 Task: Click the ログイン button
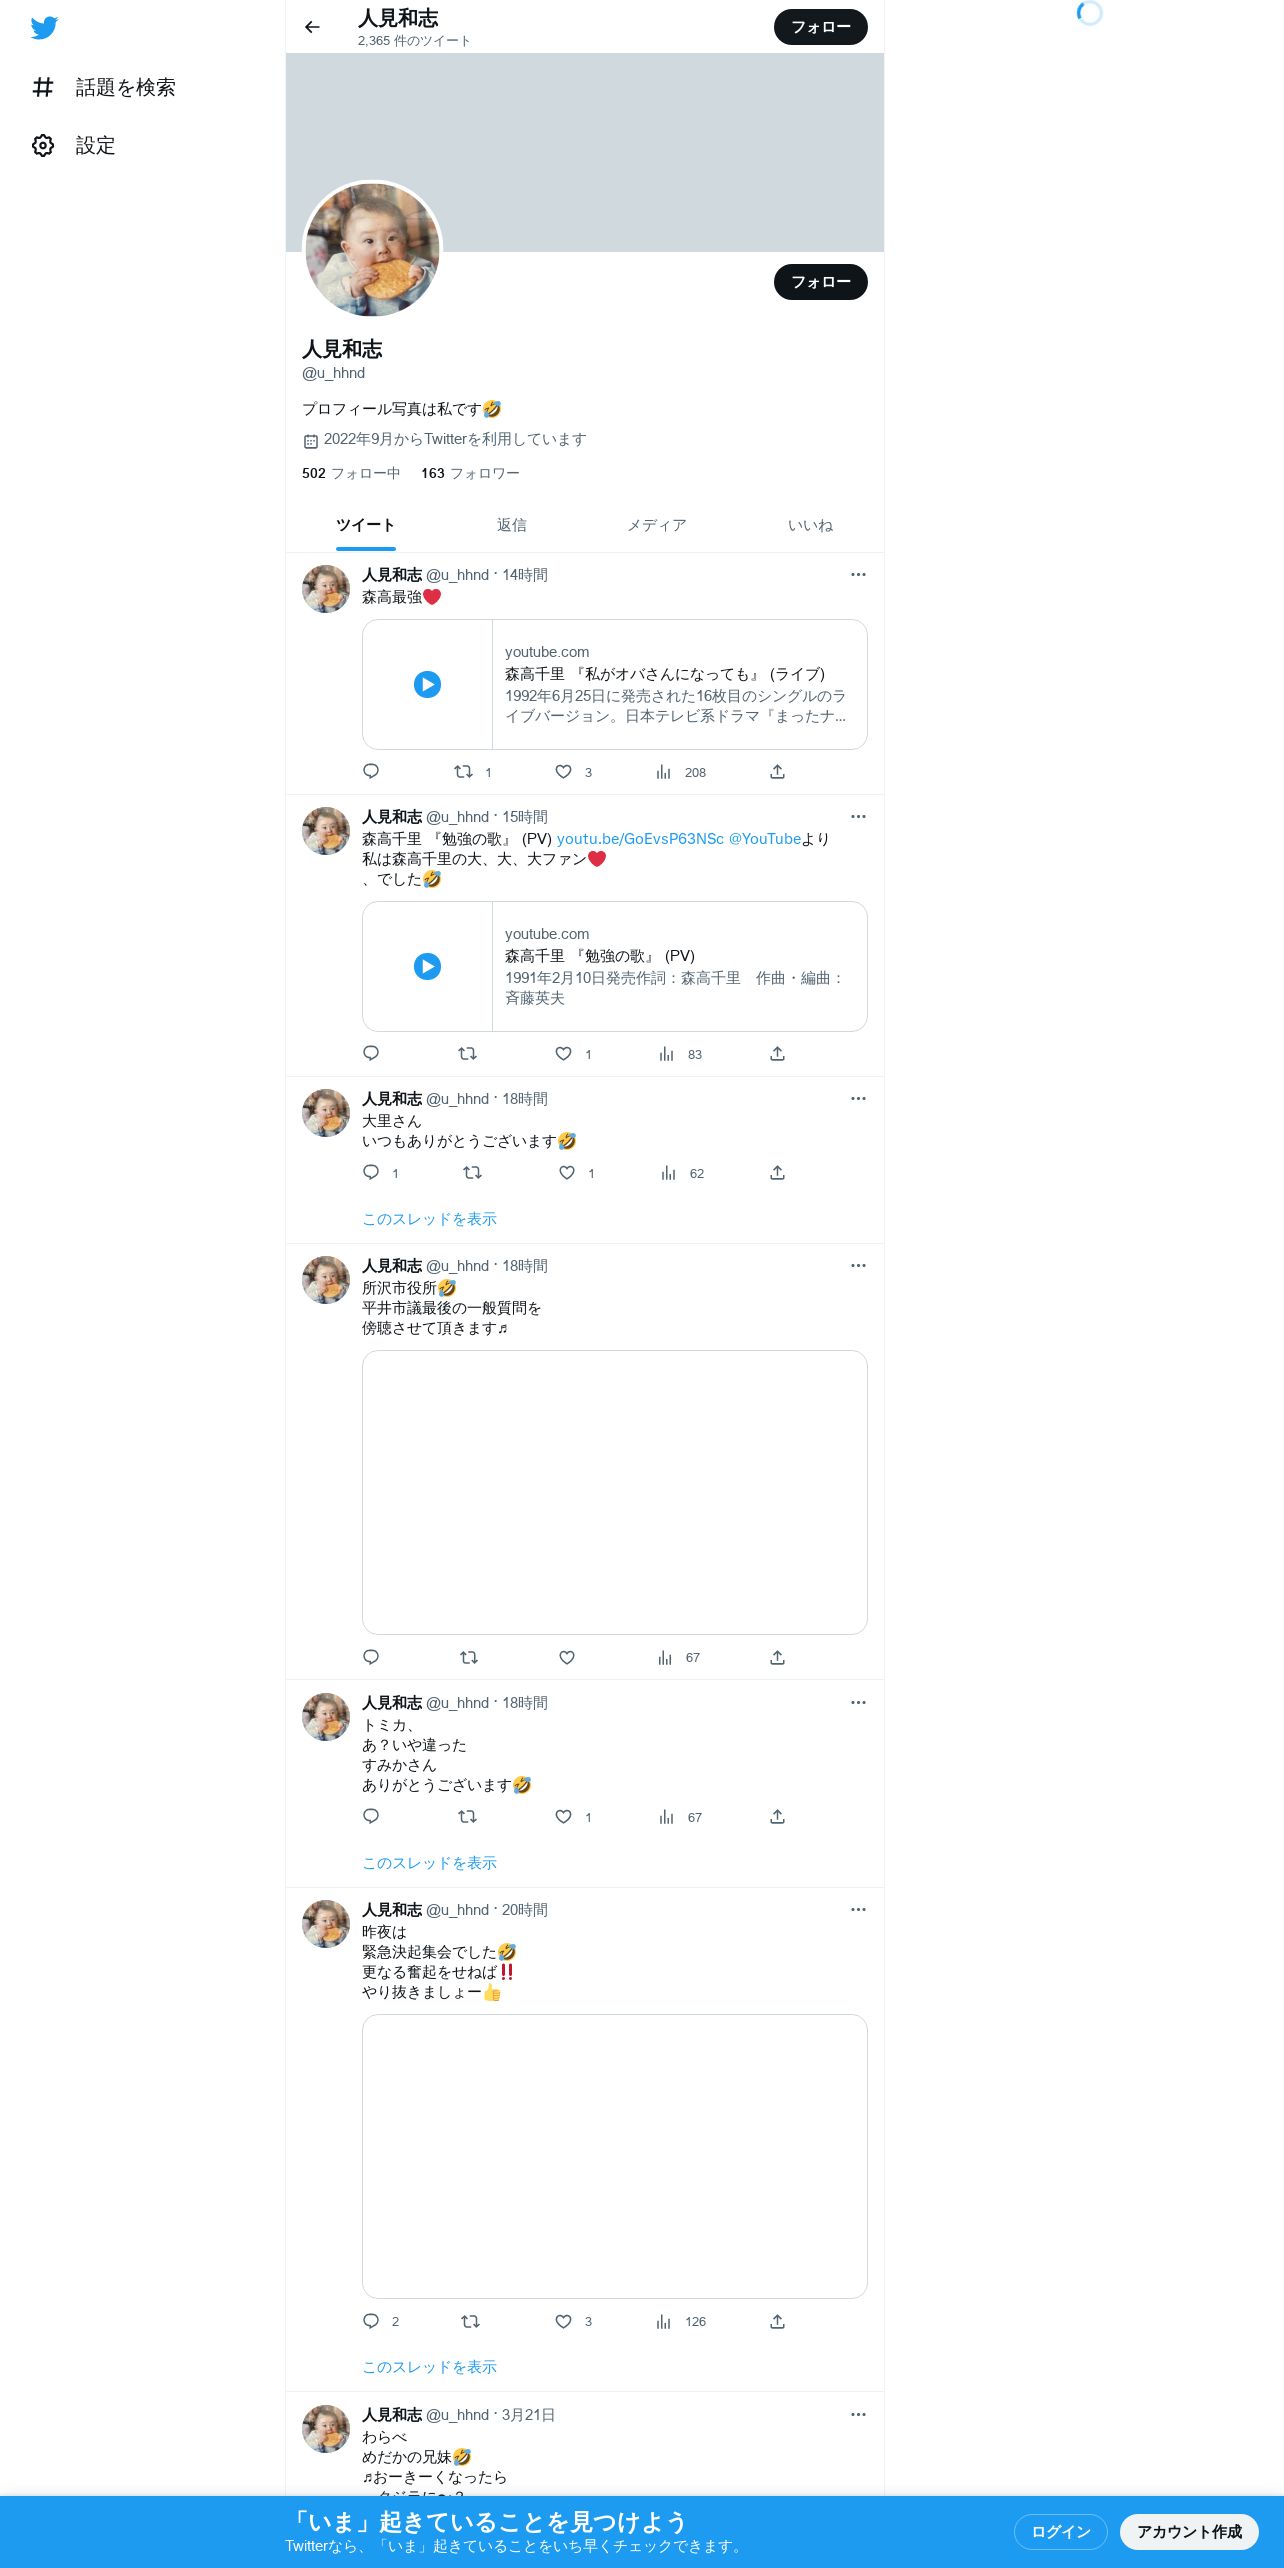pyautogui.click(x=1060, y=2532)
